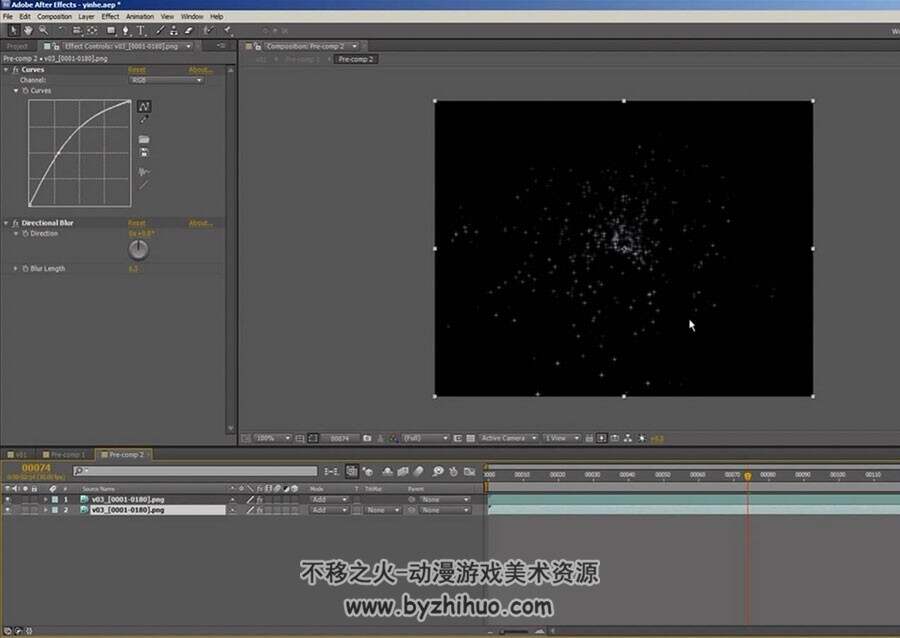Click Reset for Curves effect
This screenshot has width=900, height=638.
(x=137, y=69)
